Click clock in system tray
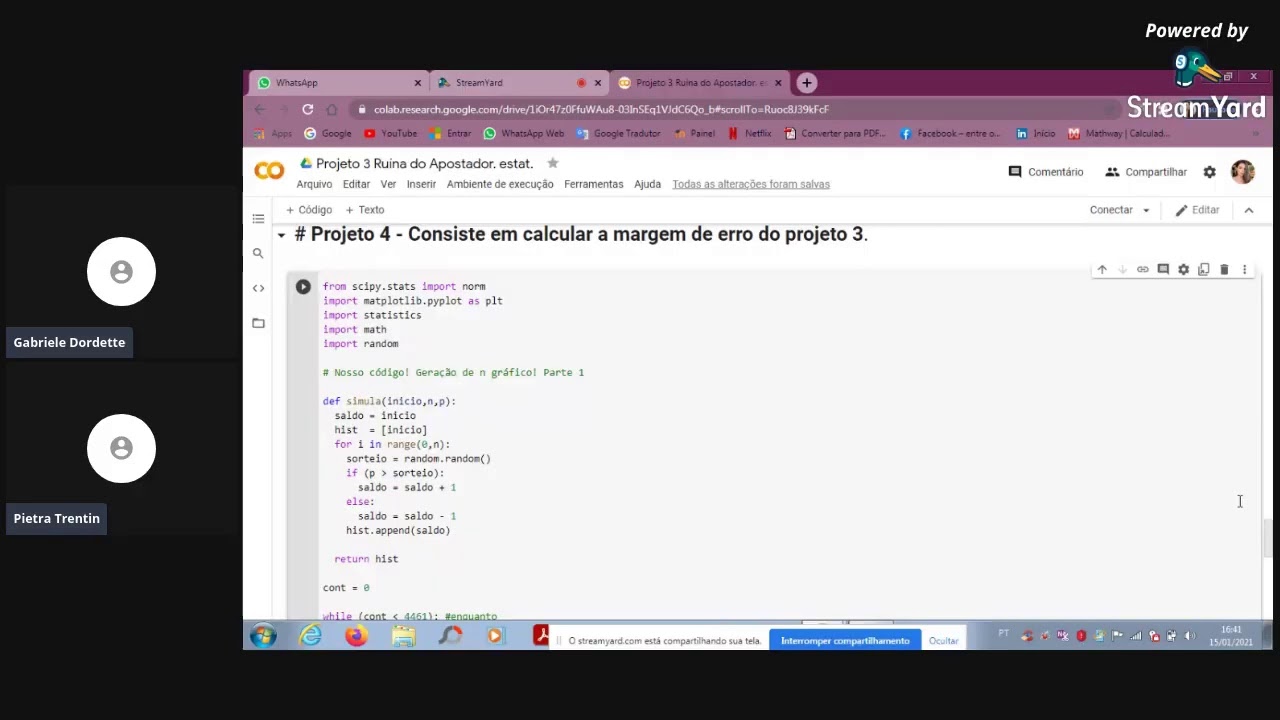 pyautogui.click(x=1231, y=636)
